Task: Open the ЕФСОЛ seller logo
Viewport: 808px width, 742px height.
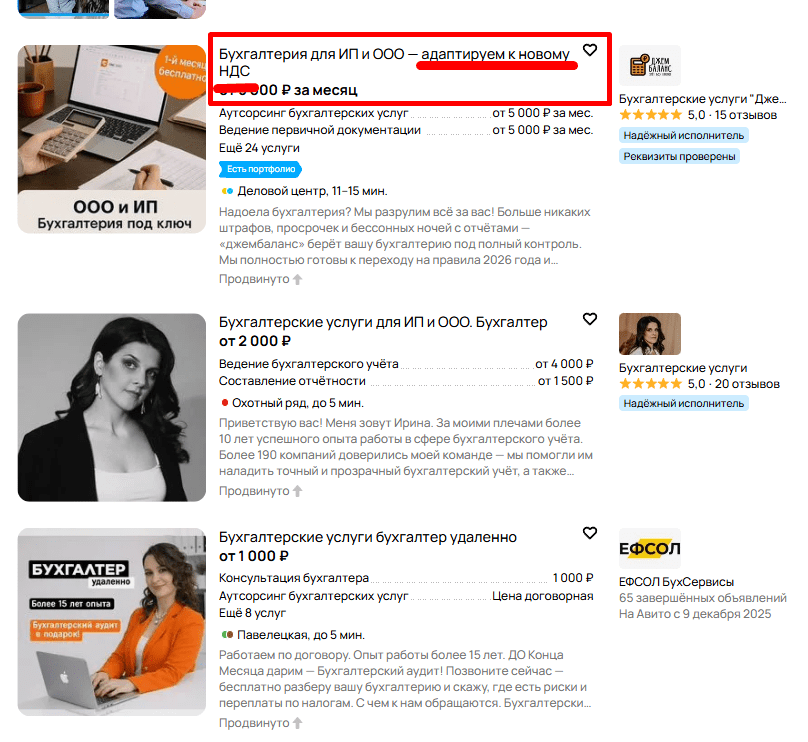Action: coord(649,548)
